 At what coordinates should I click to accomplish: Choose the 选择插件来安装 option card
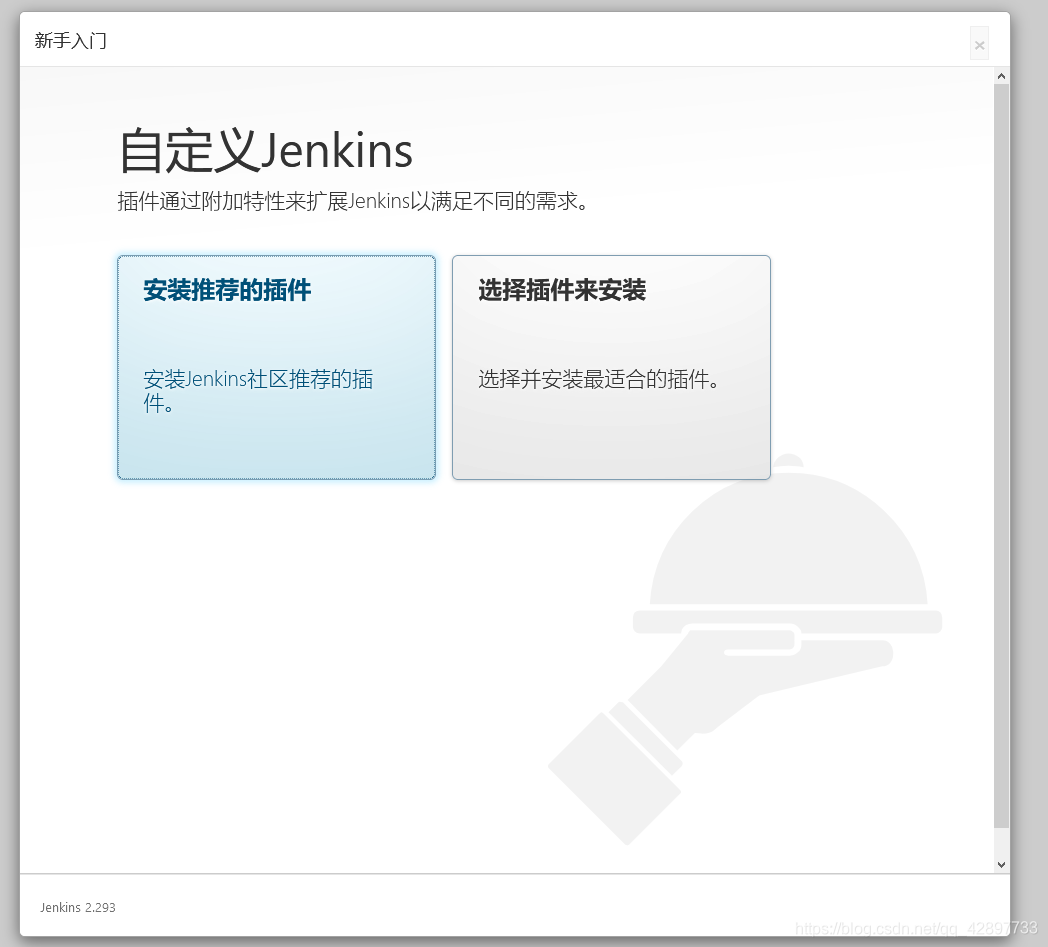coord(611,367)
